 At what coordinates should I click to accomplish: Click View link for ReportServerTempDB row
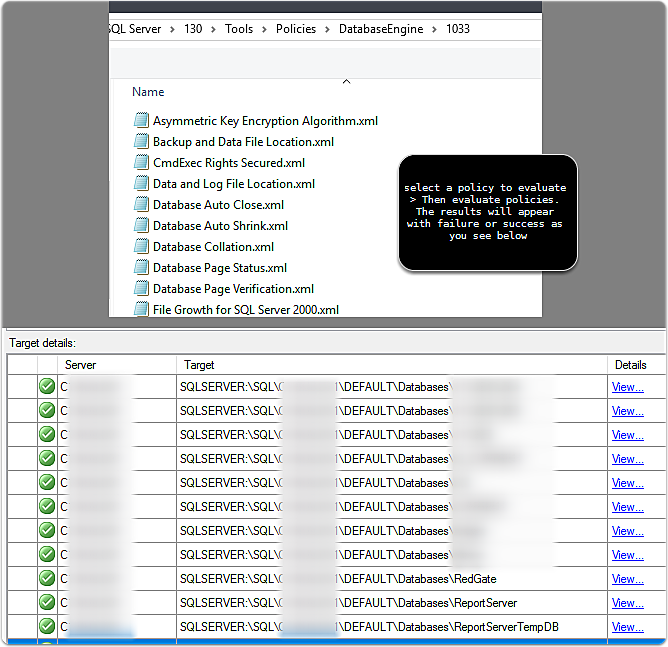click(627, 627)
